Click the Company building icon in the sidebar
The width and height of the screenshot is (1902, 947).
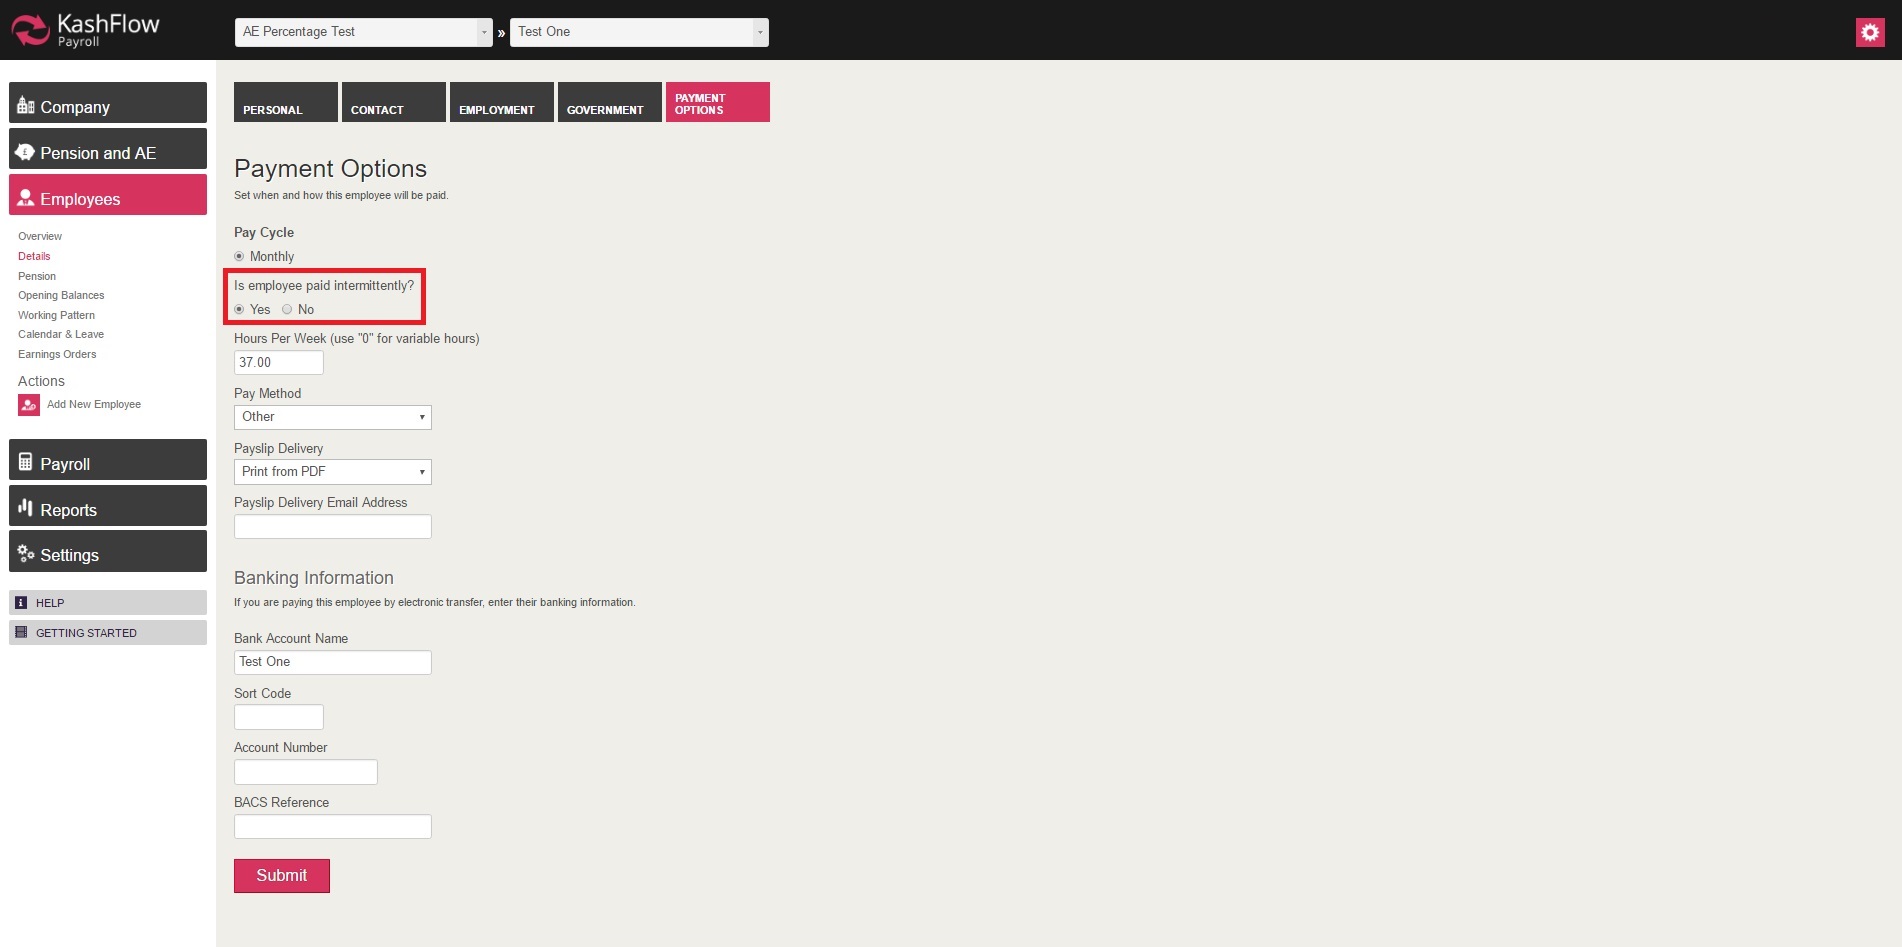click(x=26, y=106)
